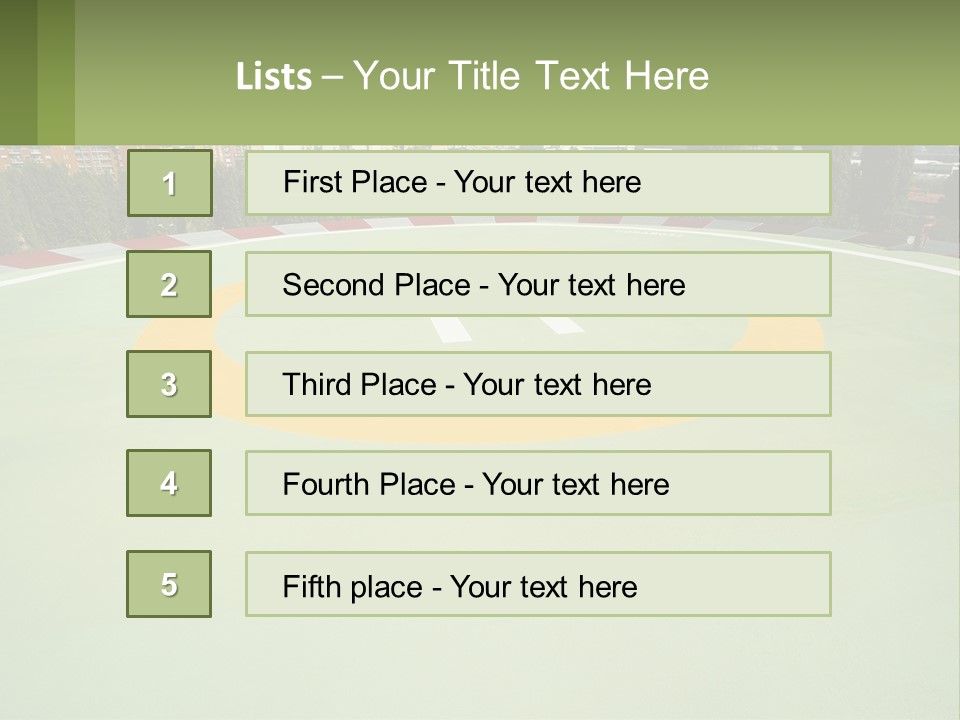The image size is (960, 720).
Task: Select the number 3 box
Action: (x=169, y=384)
